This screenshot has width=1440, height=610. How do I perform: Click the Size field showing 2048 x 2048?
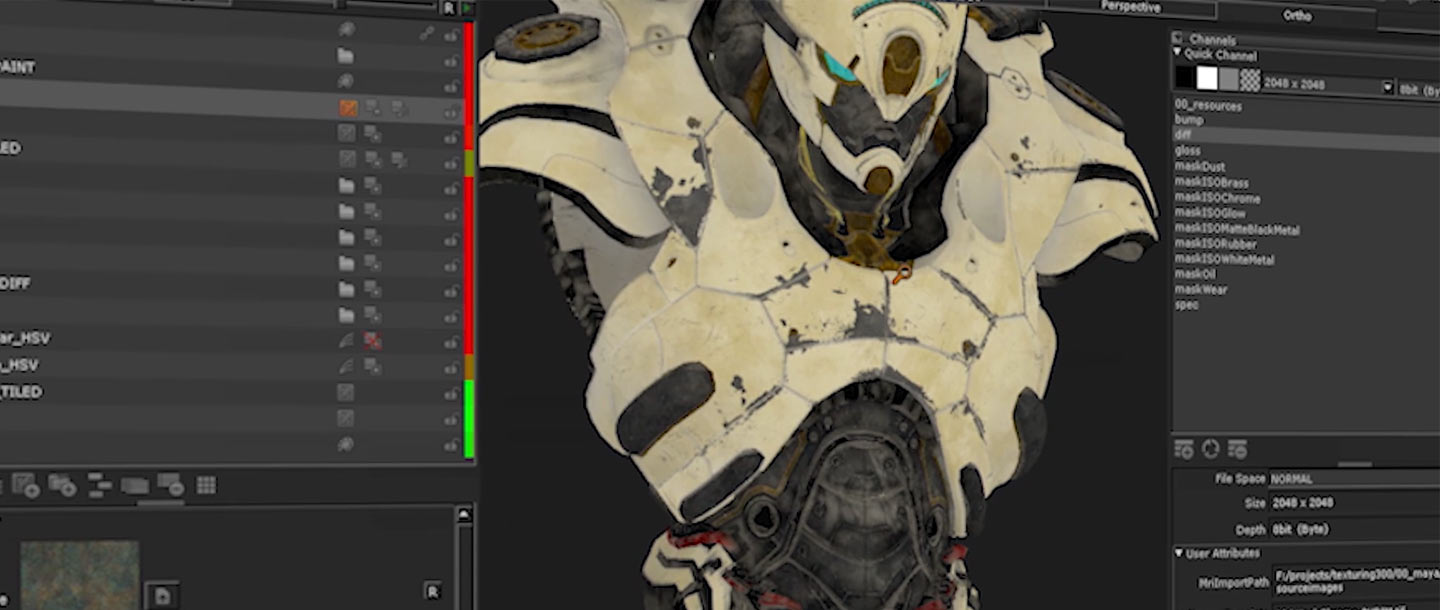coord(1354,503)
